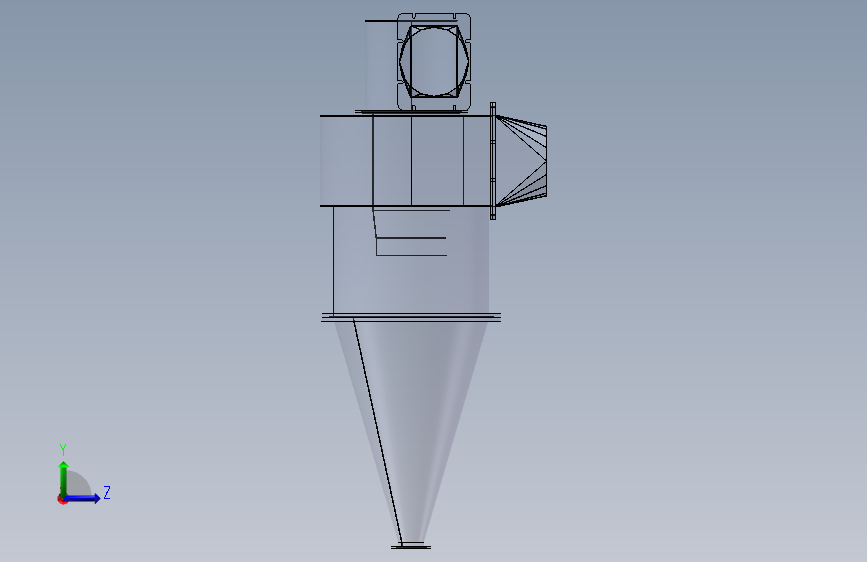Select the rectangular inlet duct section
867x562 pixels.
coord(405,160)
